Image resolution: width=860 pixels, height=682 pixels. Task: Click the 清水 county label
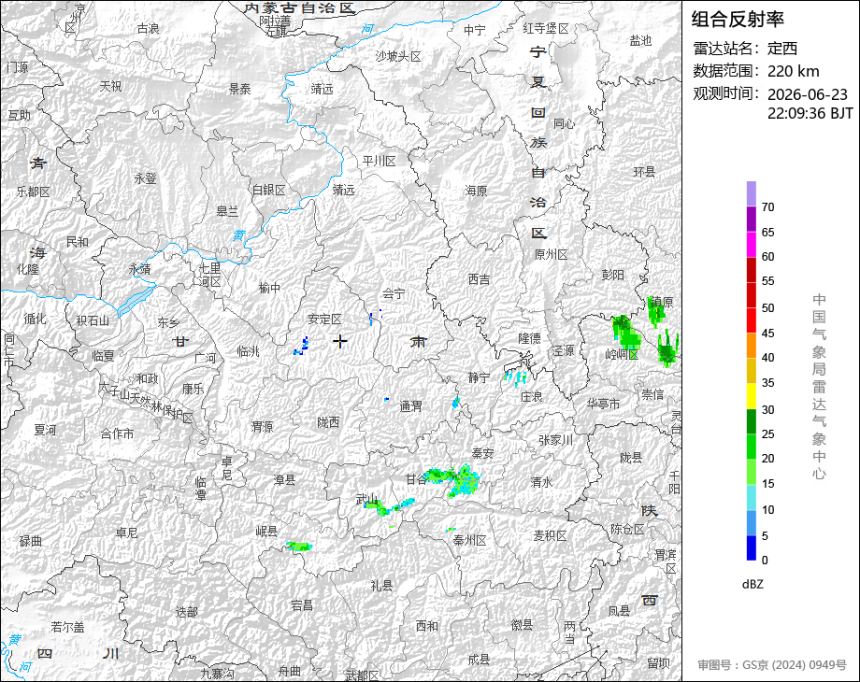(x=542, y=482)
